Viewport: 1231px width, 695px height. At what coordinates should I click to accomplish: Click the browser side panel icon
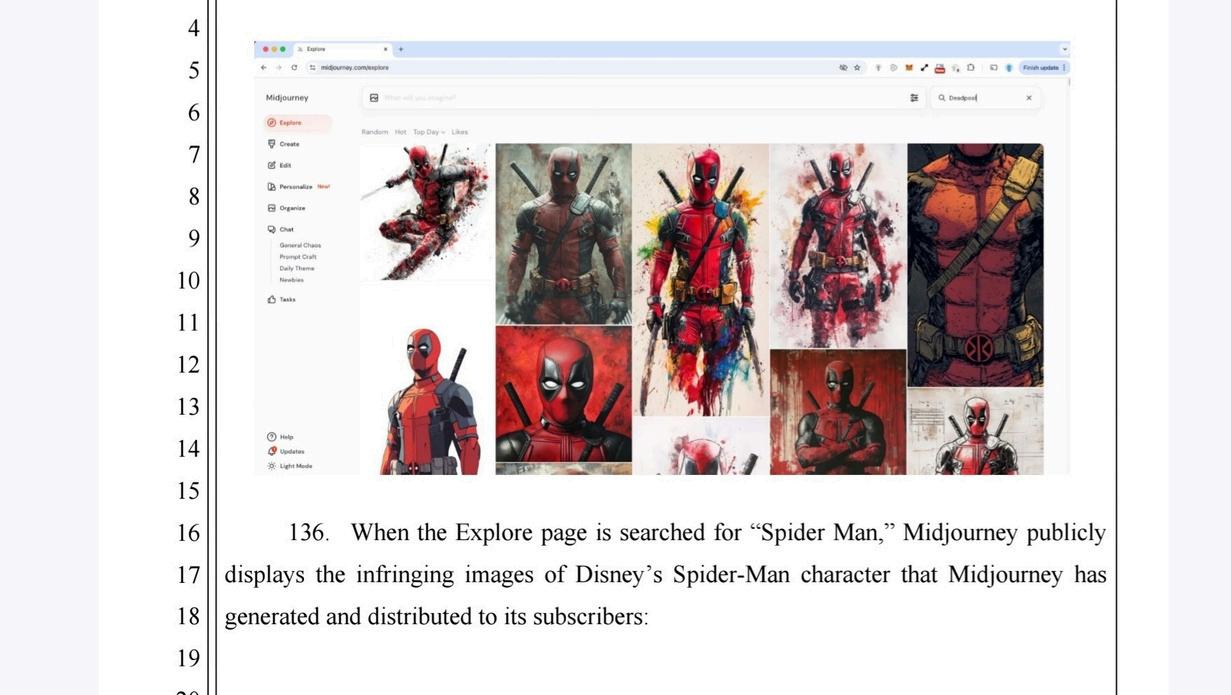994,68
